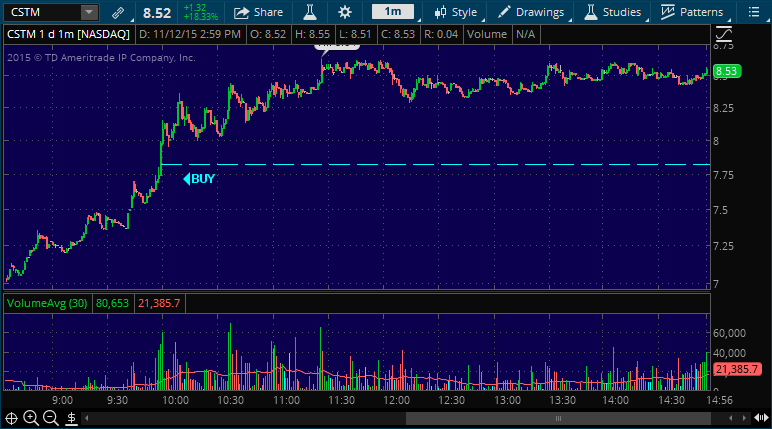Click into the CSTM symbol field
The width and height of the screenshot is (772, 429).
(x=42, y=12)
